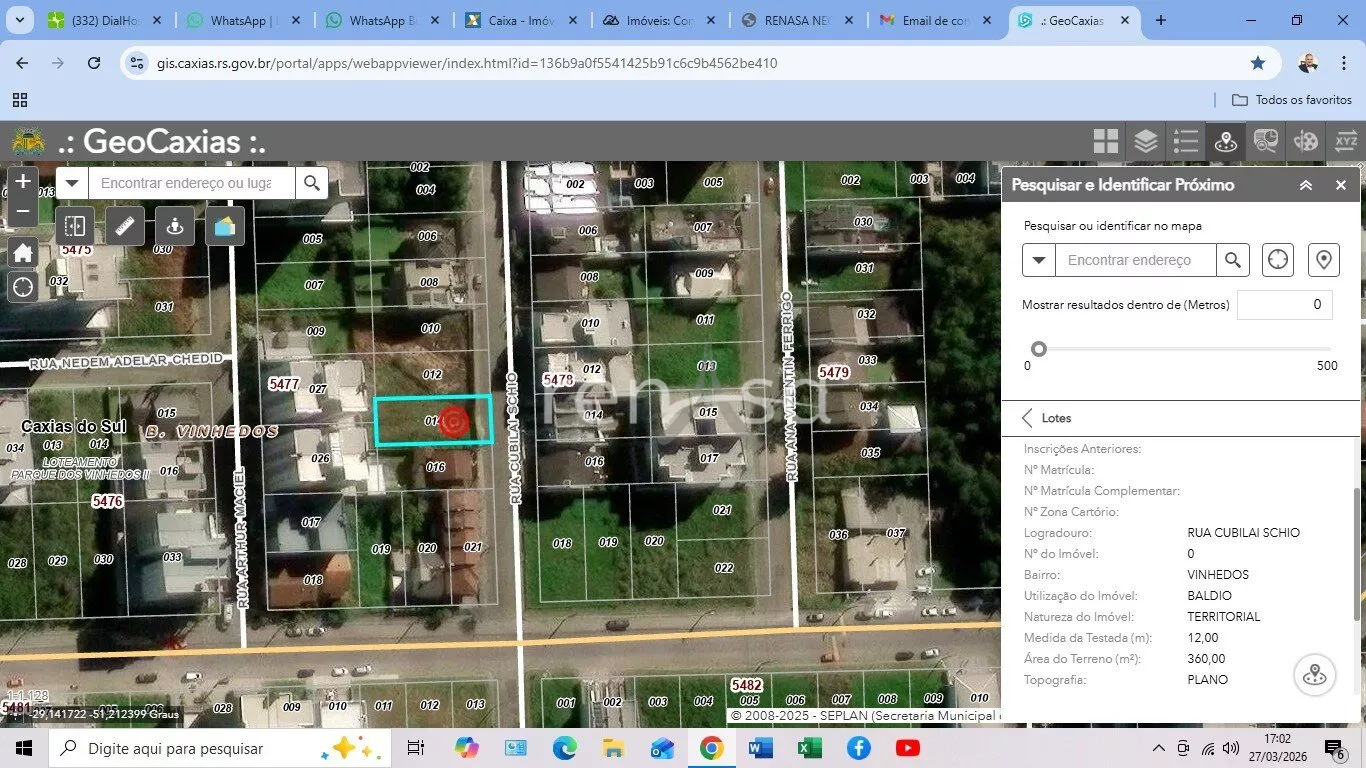1366x768 pixels.
Task: Select the ruler Measurement tool
Action: [125, 227]
